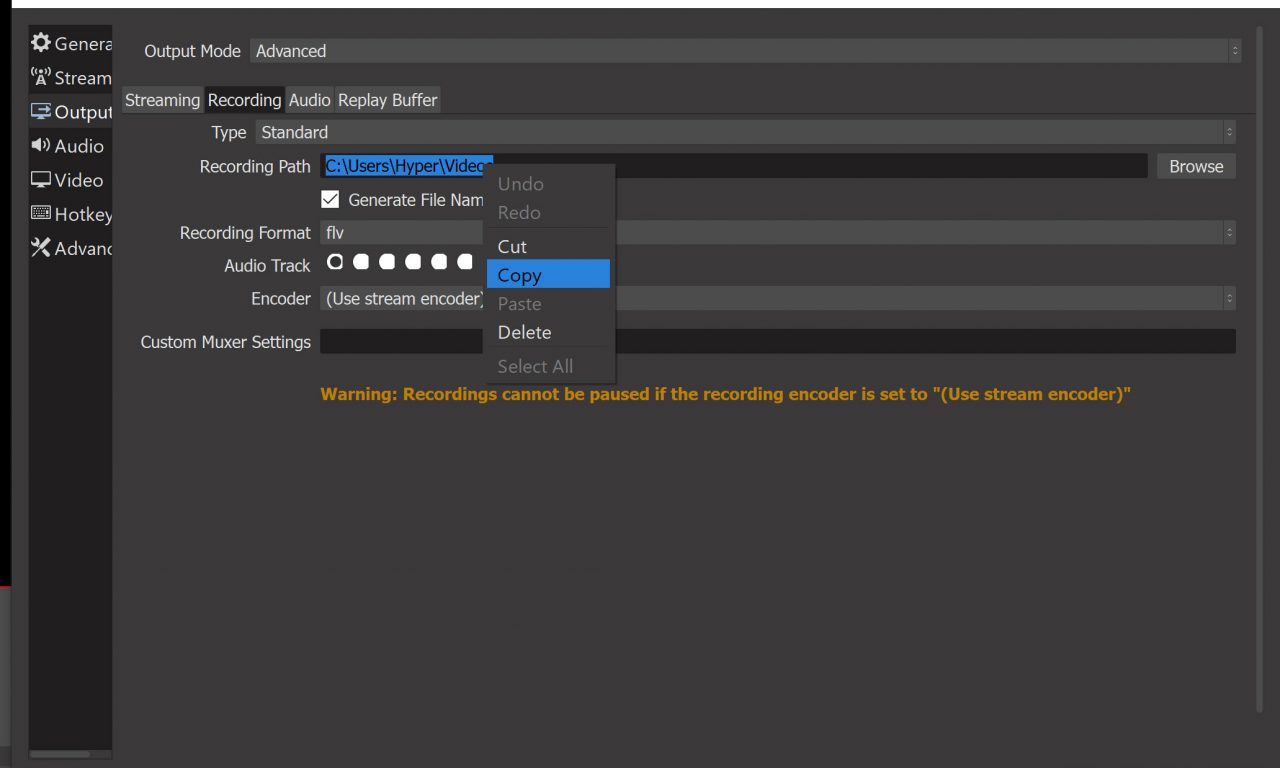
Task: Toggle Generate File Name checkbox
Action: click(x=330, y=200)
